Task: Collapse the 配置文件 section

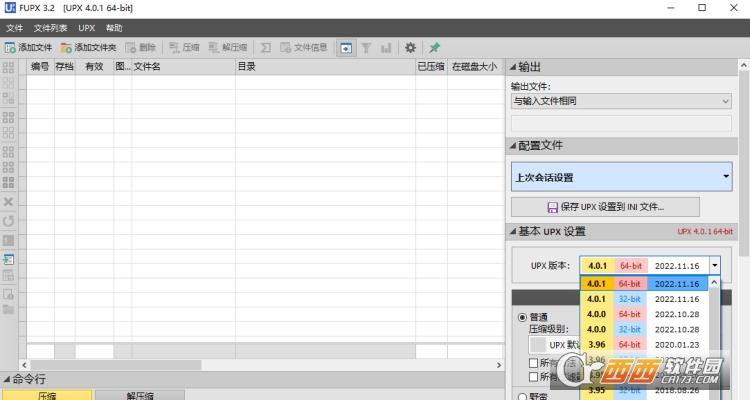Action: [x=513, y=145]
